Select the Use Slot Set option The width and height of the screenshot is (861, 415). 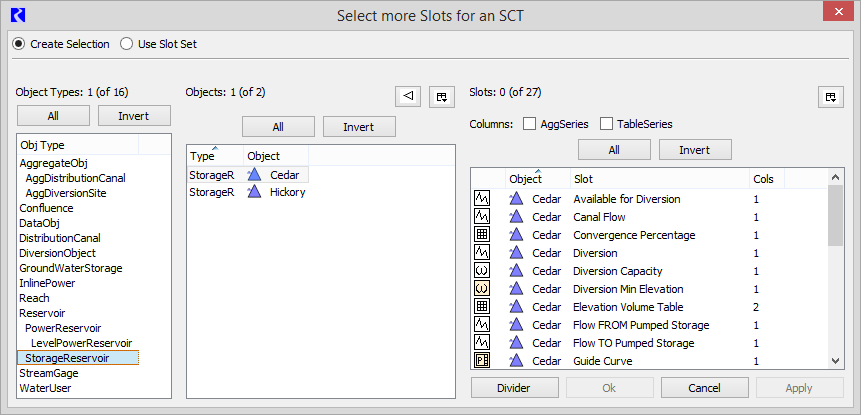click(x=127, y=44)
